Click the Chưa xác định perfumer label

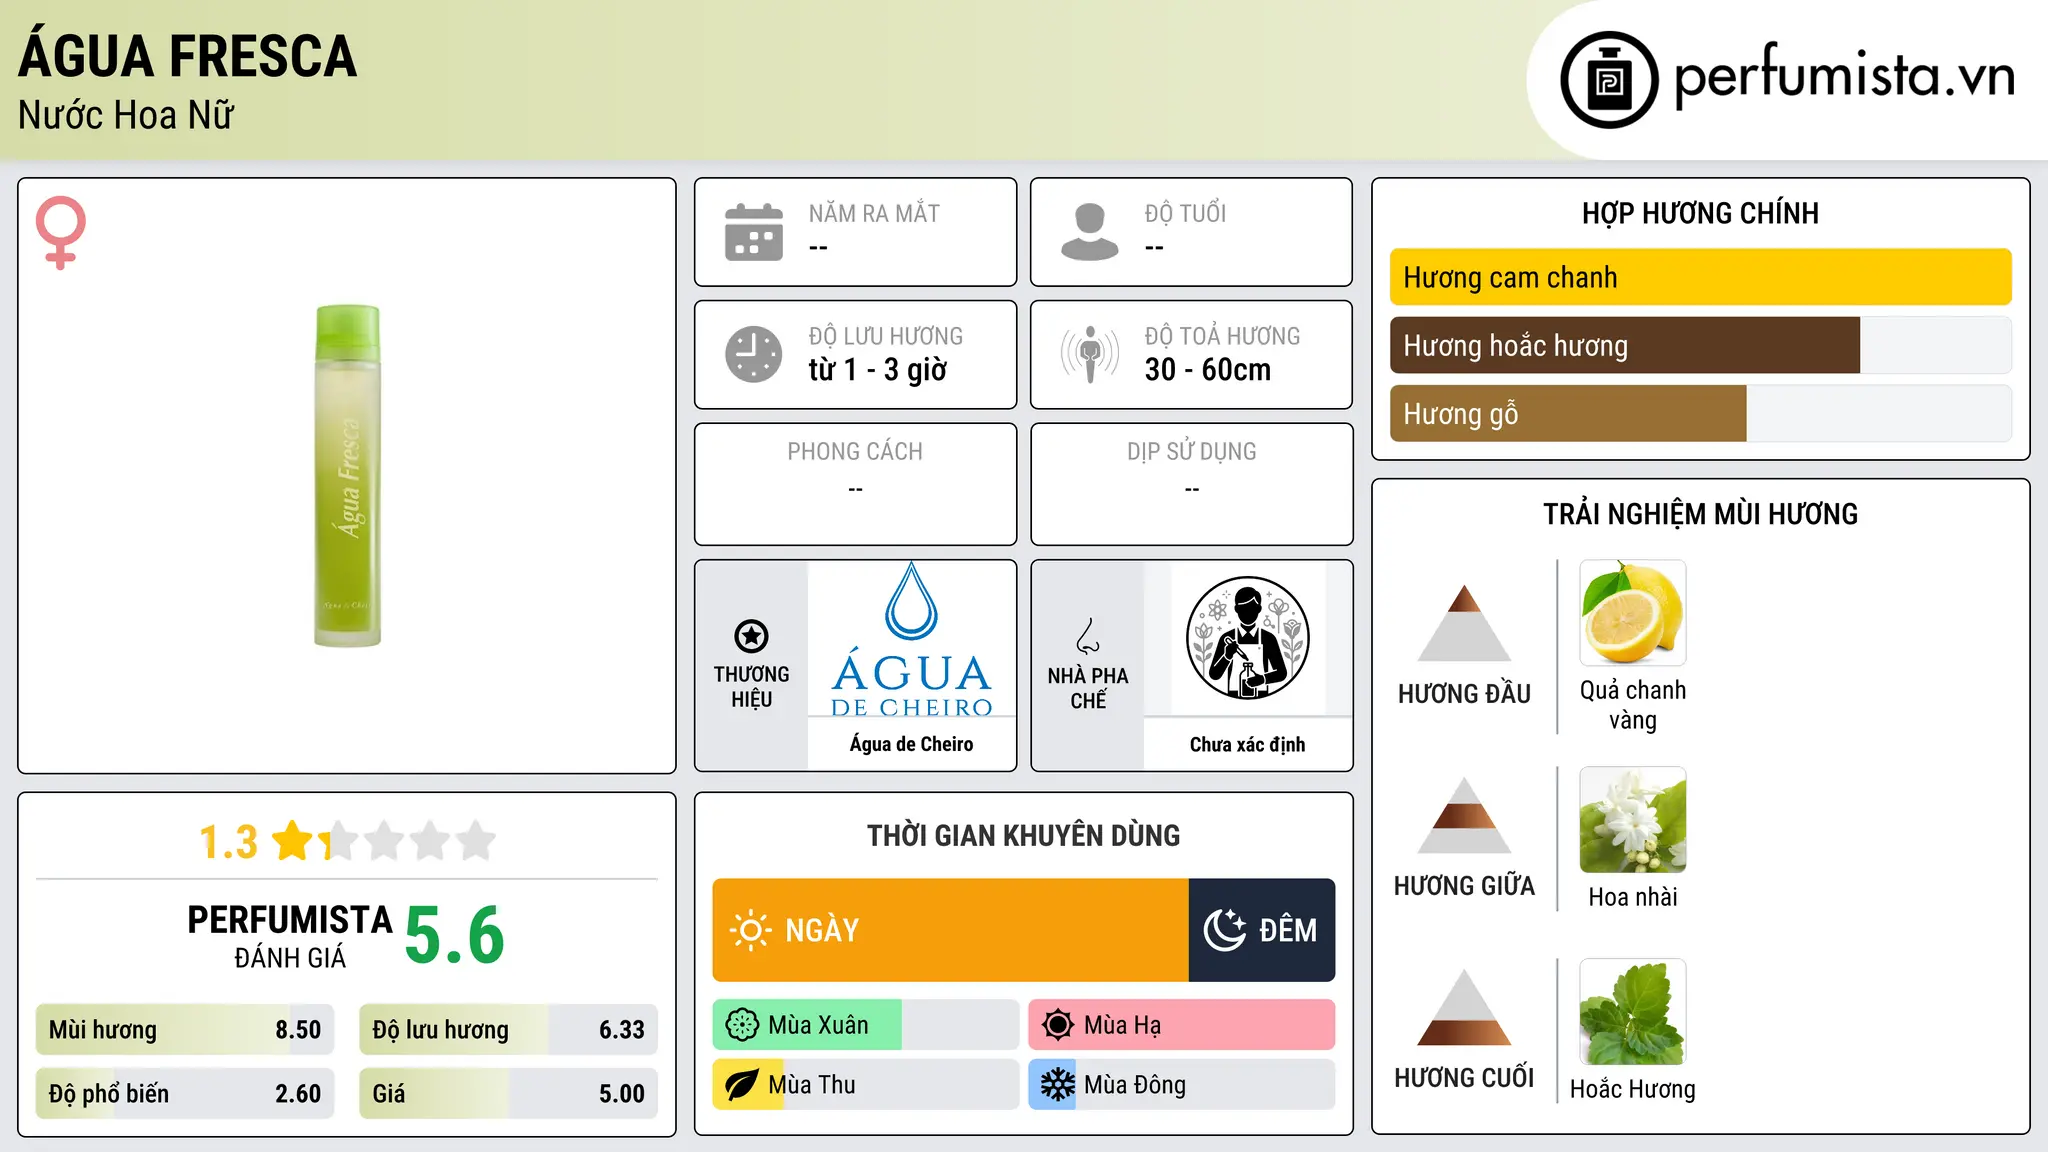click(1247, 744)
